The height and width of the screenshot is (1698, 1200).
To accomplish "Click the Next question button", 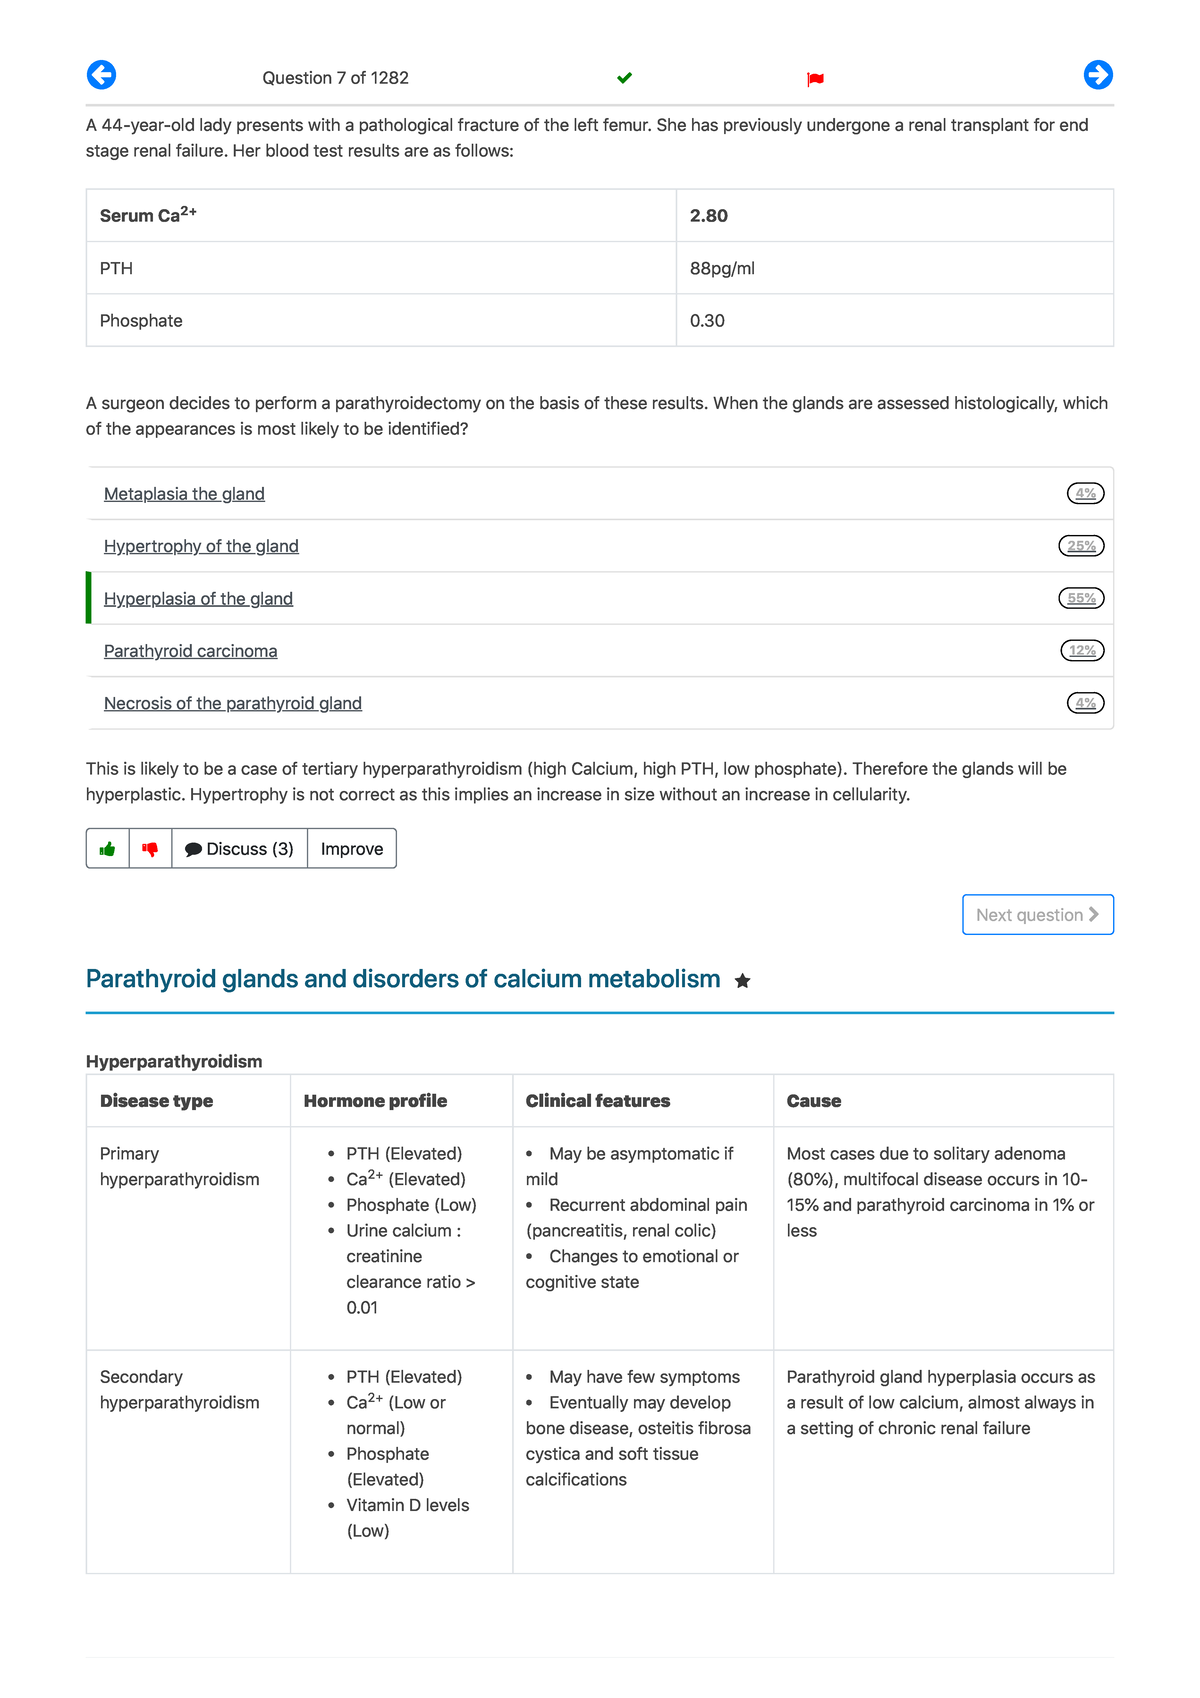I will click(x=1037, y=914).
